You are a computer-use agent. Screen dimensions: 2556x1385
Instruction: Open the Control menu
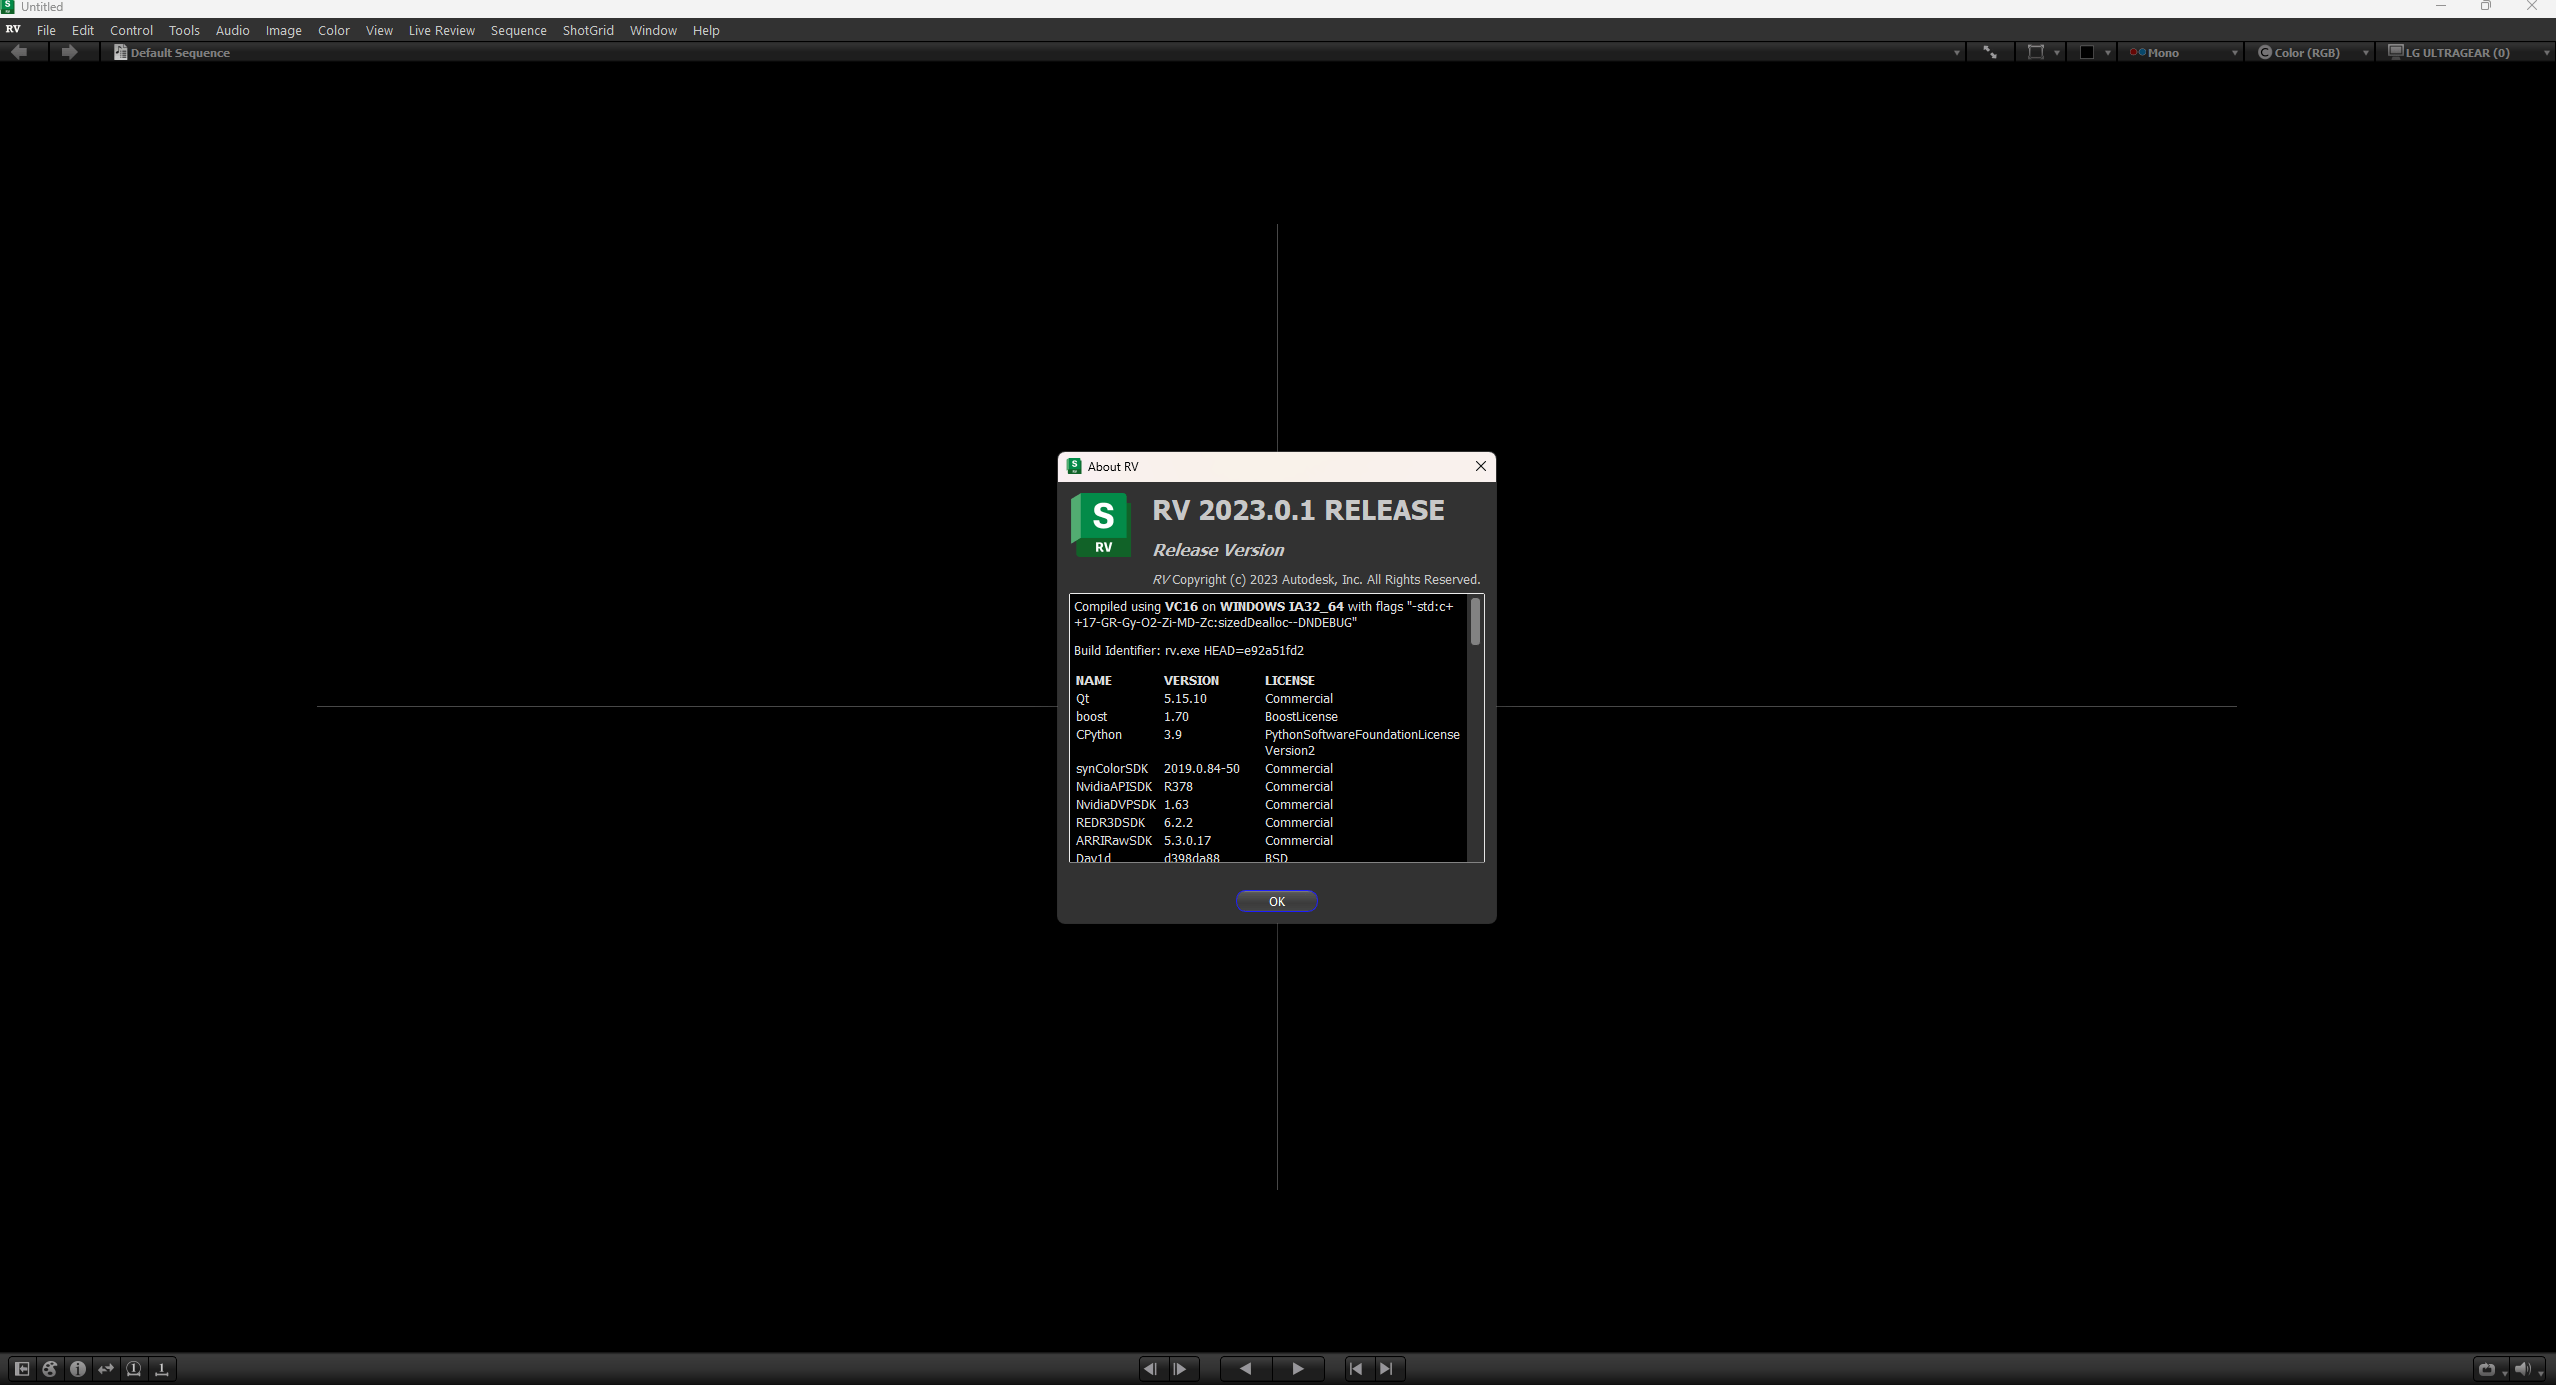(131, 30)
